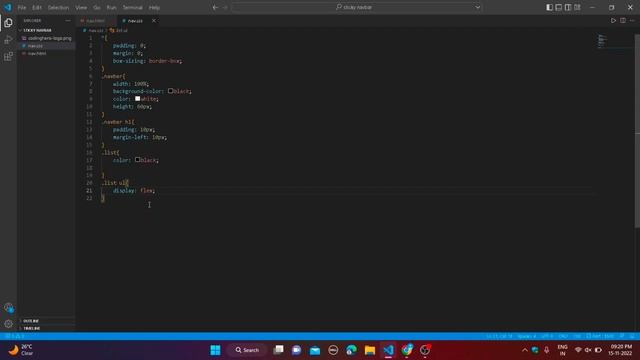Close the nav.css editor tab

click(154, 21)
